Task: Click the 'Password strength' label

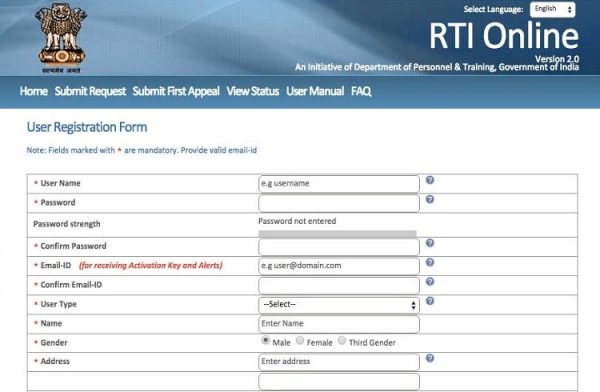Action: point(67,224)
